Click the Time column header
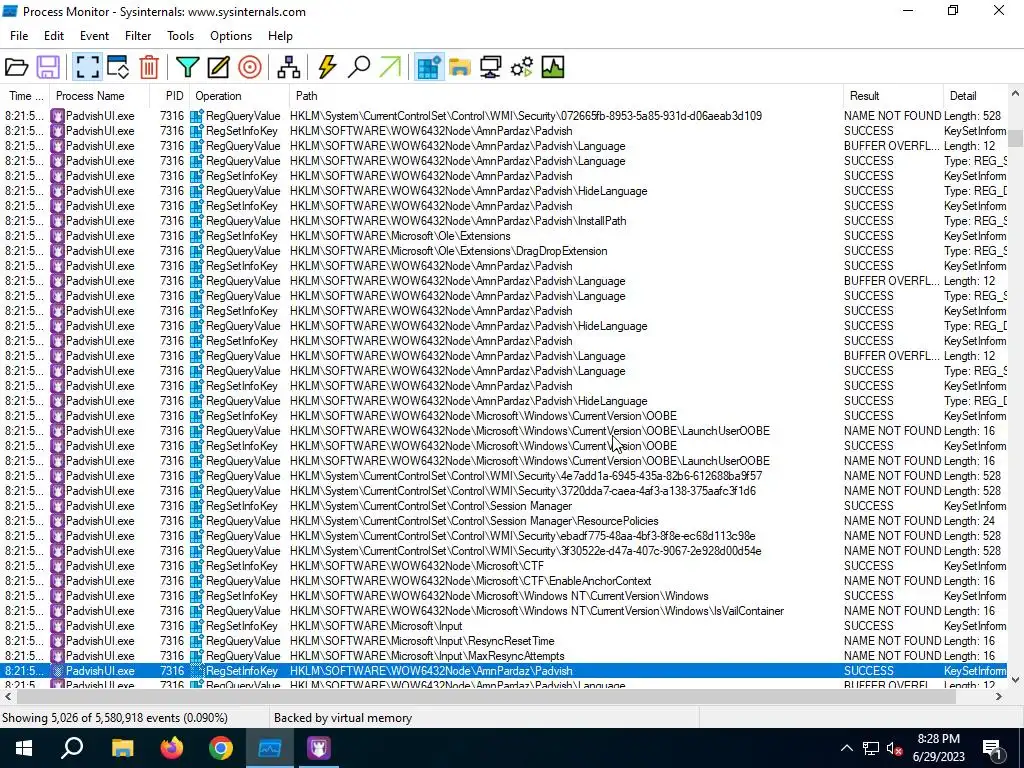The height and width of the screenshot is (768, 1024). pos(25,96)
